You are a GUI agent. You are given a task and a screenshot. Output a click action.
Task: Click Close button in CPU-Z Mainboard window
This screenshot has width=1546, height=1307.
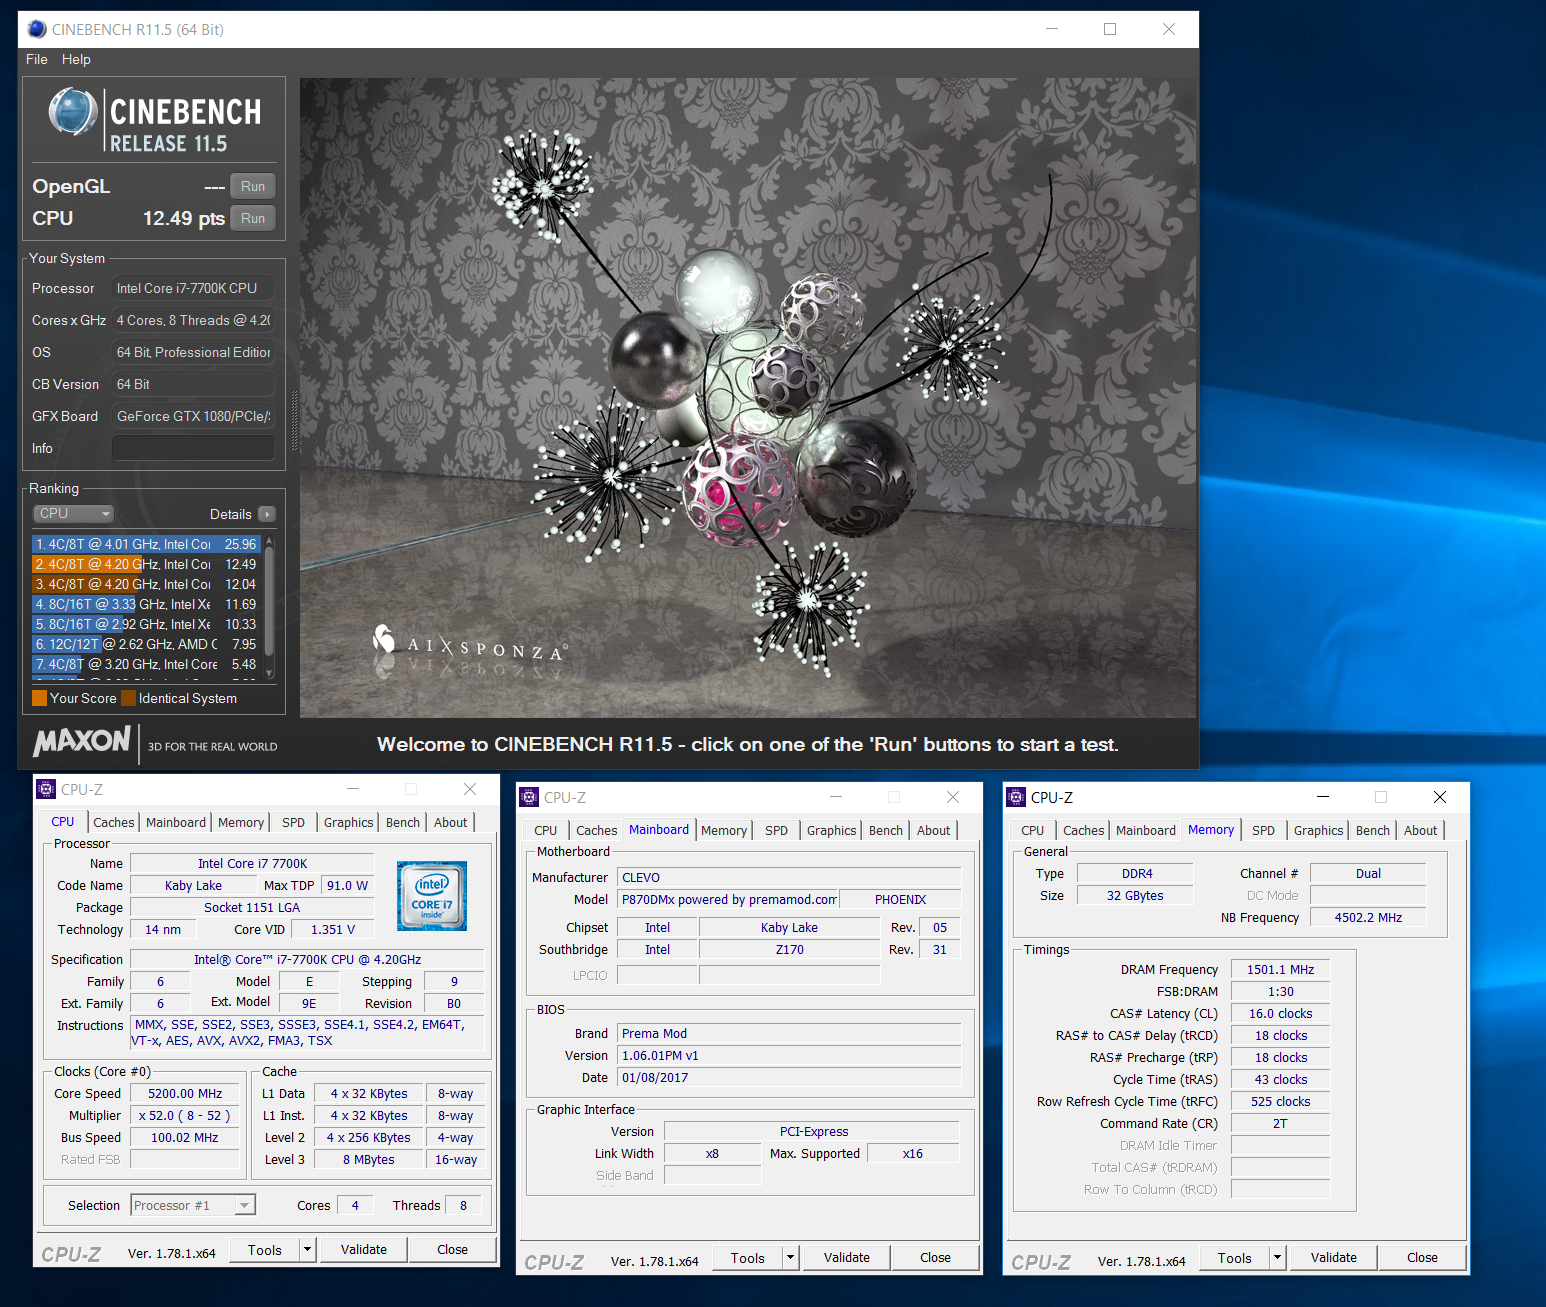point(936,1257)
